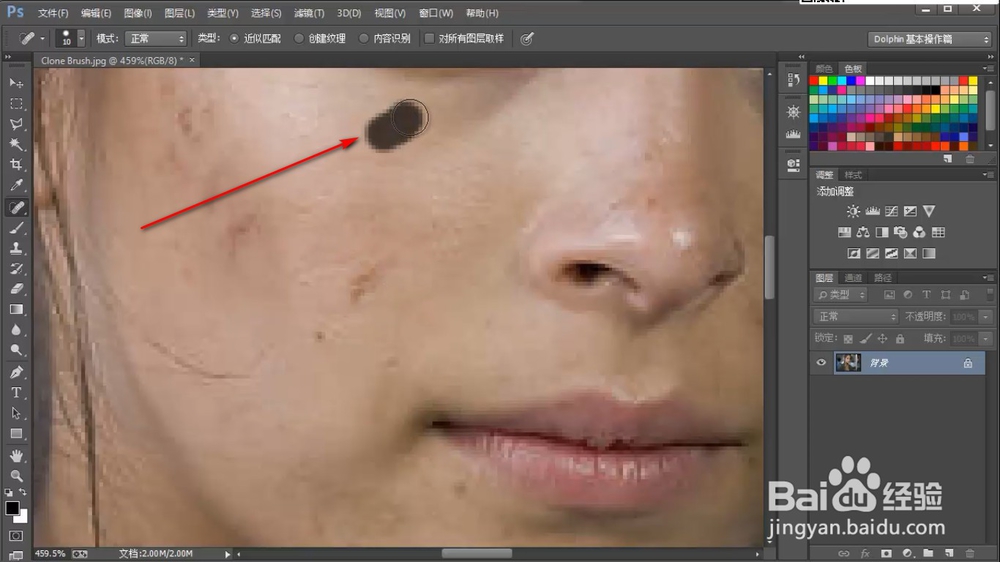The image size is (1000, 562).
Task: Open the Dolphin 基本操作篇 workspace dropdown
Action: 930,40
